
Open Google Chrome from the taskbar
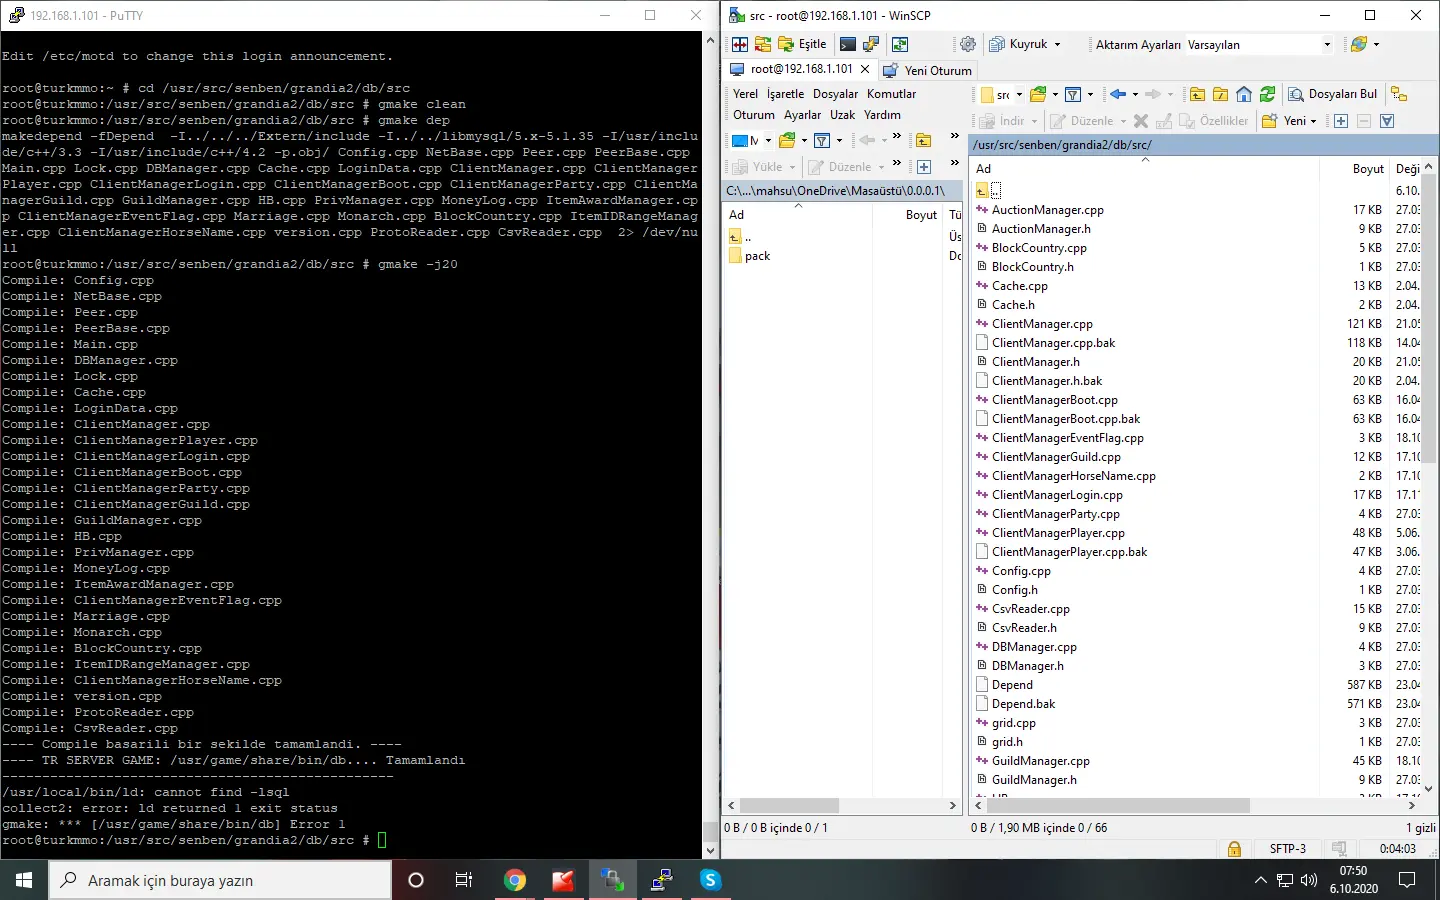[515, 880]
